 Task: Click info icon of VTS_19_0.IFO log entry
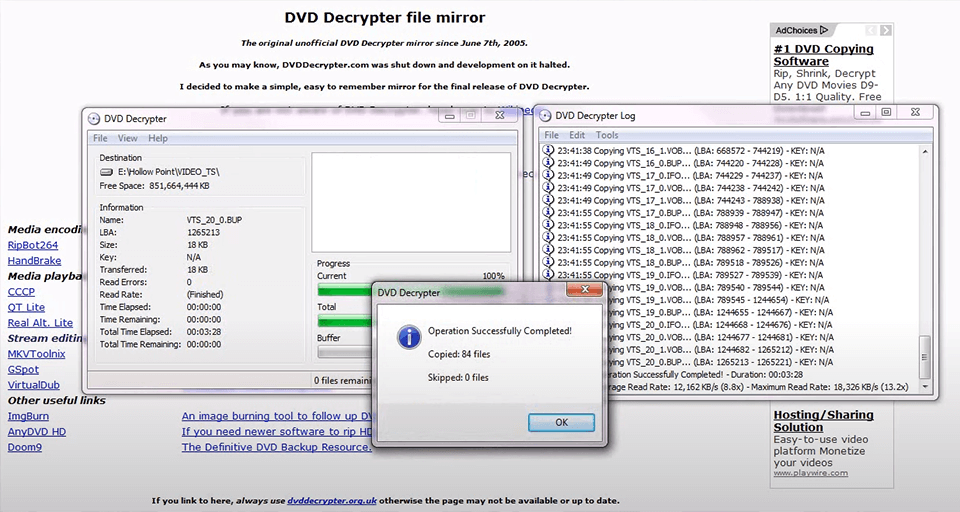pyautogui.click(x=548, y=274)
